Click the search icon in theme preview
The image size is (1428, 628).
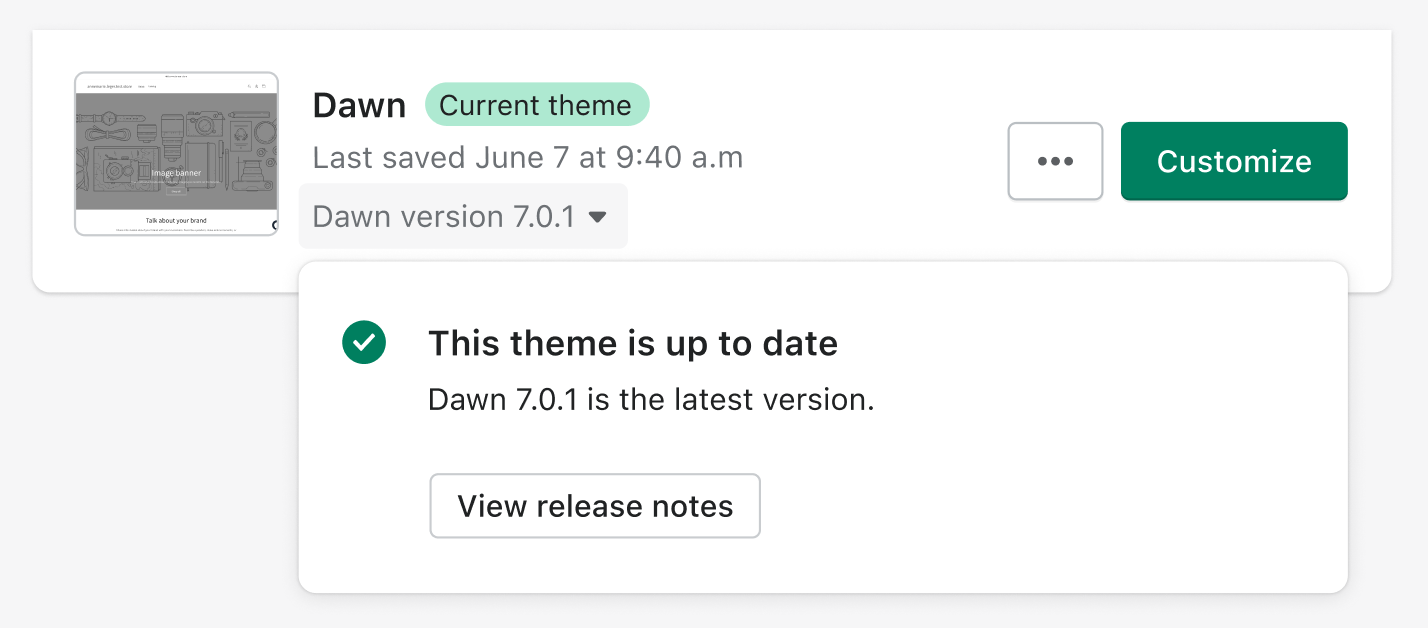point(249,87)
